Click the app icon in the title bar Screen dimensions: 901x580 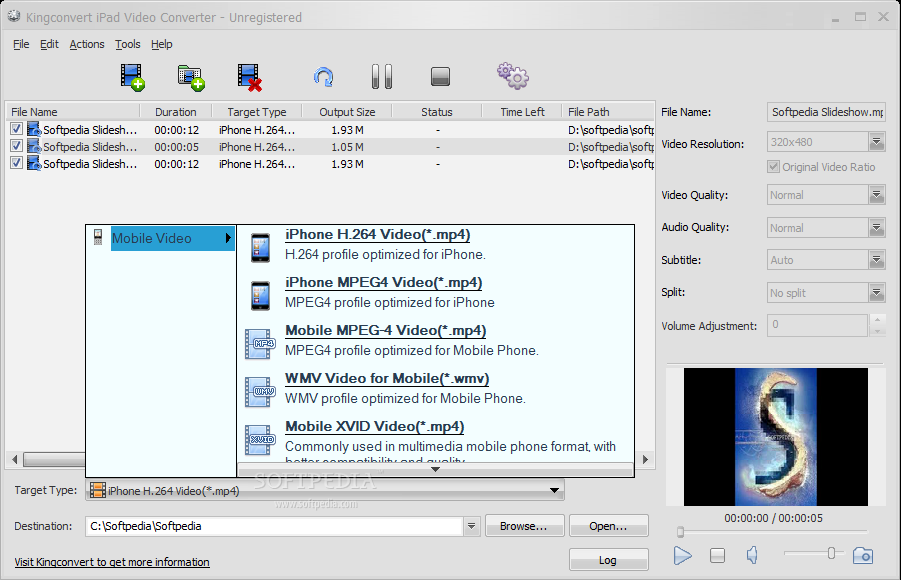(x=14, y=17)
